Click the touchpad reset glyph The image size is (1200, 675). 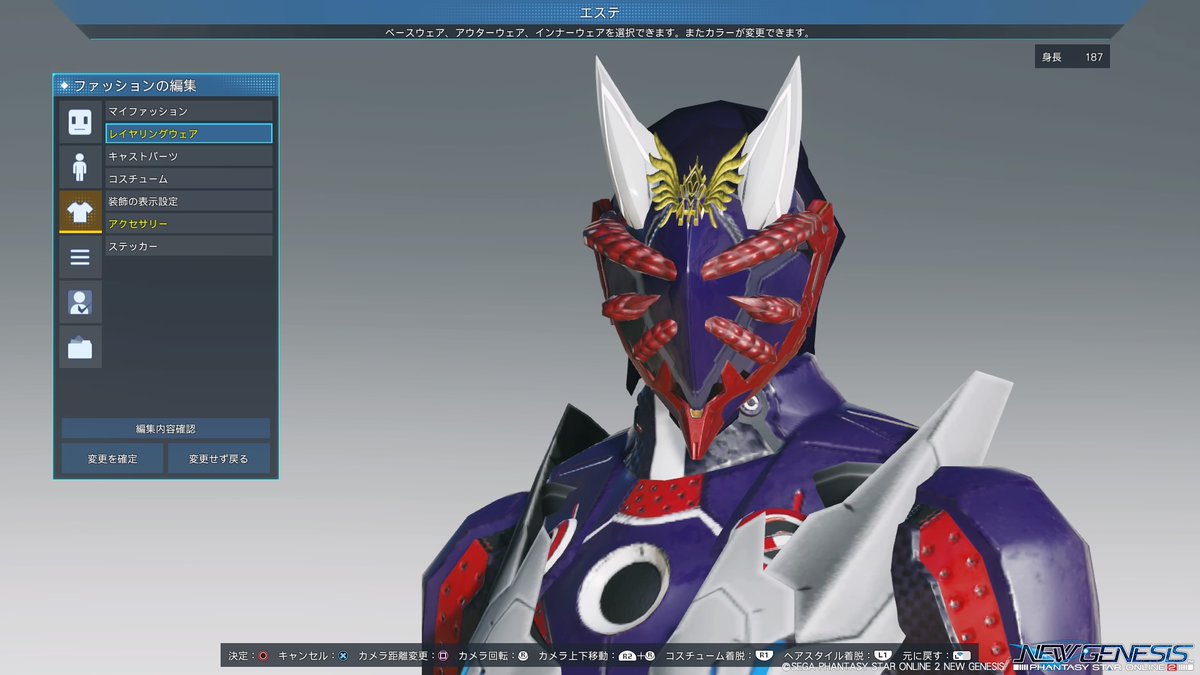[963, 656]
